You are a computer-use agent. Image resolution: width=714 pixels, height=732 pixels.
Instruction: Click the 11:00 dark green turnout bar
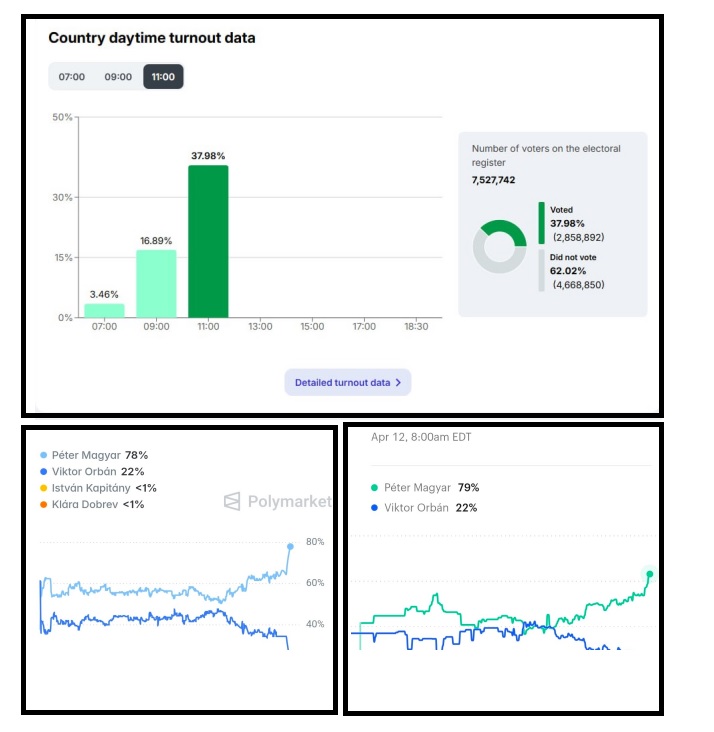pos(208,241)
